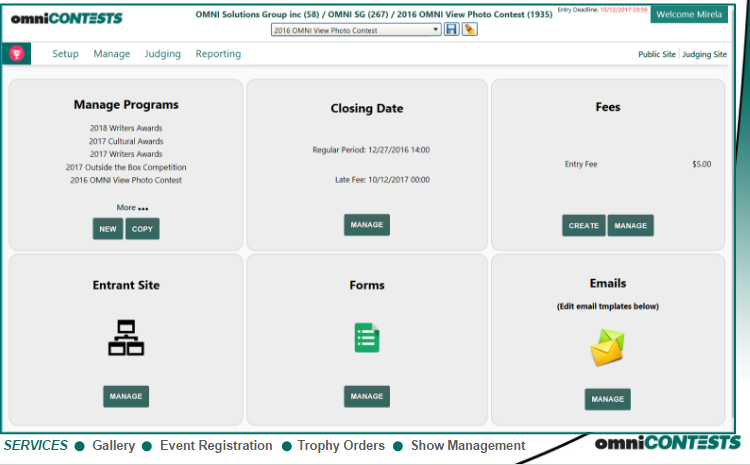The height and width of the screenshot is (465, 750).
Task: Click the Forms card heading
Action: [367, 285]
